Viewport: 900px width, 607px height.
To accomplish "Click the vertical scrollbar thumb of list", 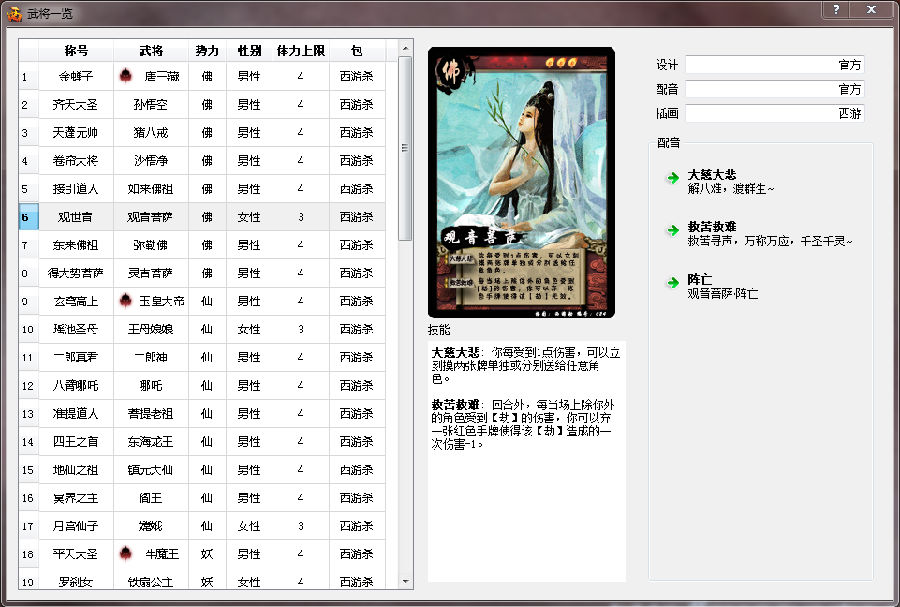I will 405,148.
